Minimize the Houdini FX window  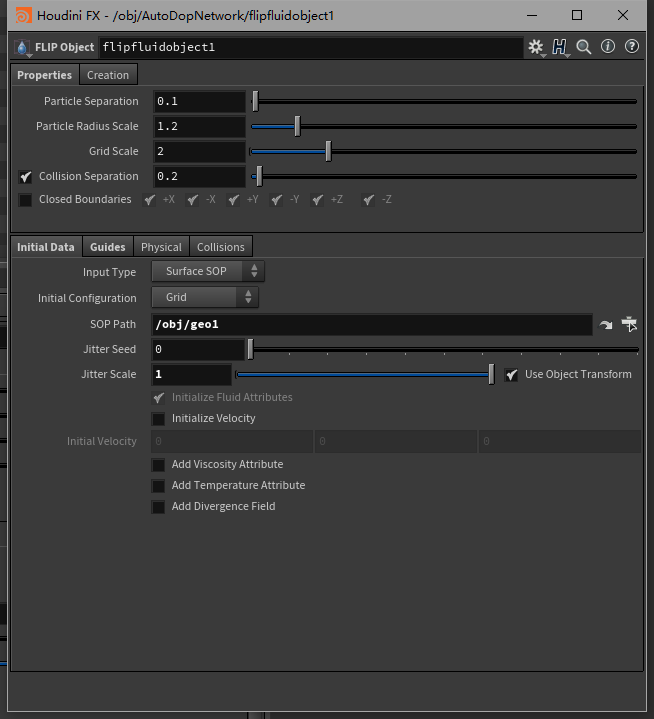pyautogui.click(x=532, y=15)
